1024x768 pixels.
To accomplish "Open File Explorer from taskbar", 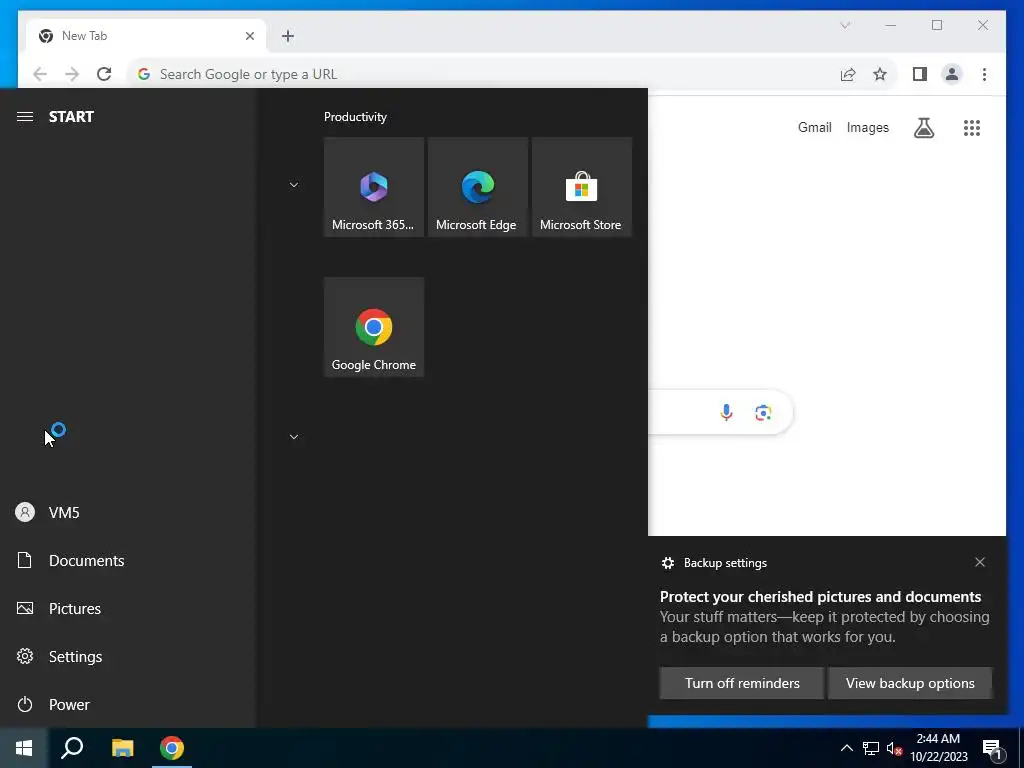I will coord(122,748).
